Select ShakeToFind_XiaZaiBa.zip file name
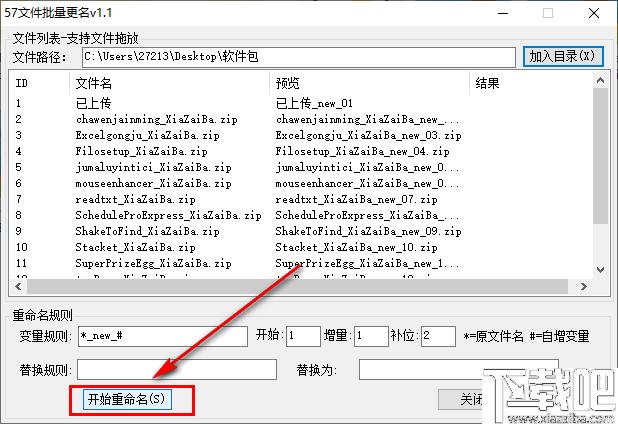The image size is (618, 424). [147, 231]
